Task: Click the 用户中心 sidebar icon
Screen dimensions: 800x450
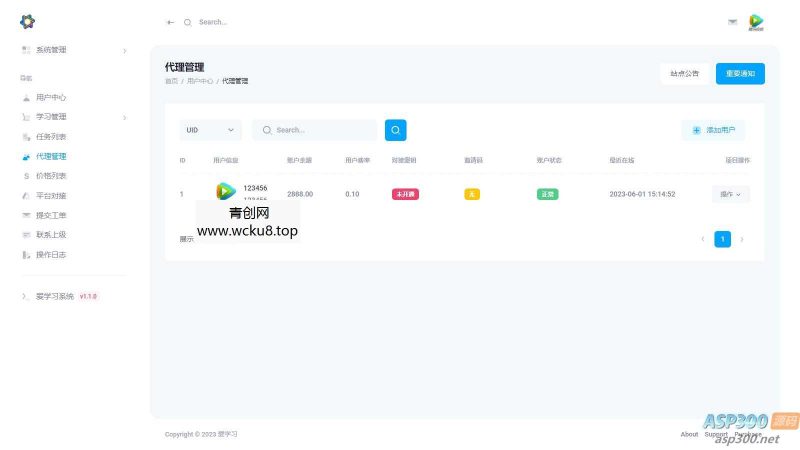Action: (x=26, y=97)
